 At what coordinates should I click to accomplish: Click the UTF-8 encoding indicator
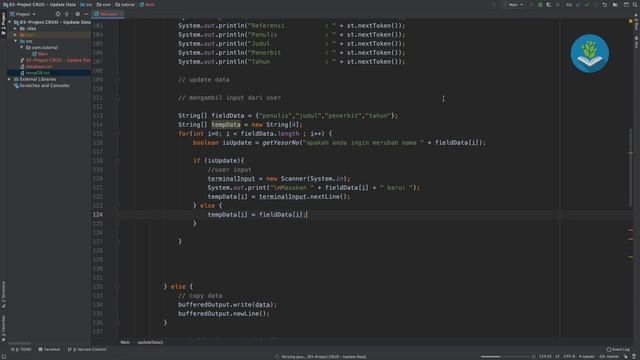tap(569, 357)
